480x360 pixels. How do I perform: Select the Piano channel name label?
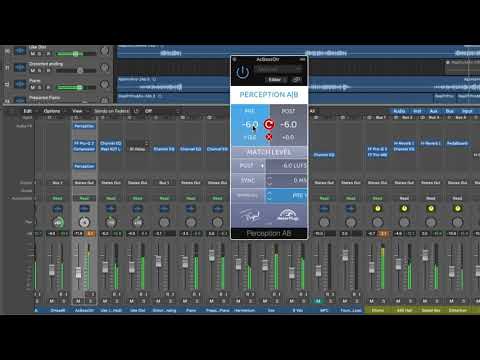pyautogui.click(x=191, y=310)
